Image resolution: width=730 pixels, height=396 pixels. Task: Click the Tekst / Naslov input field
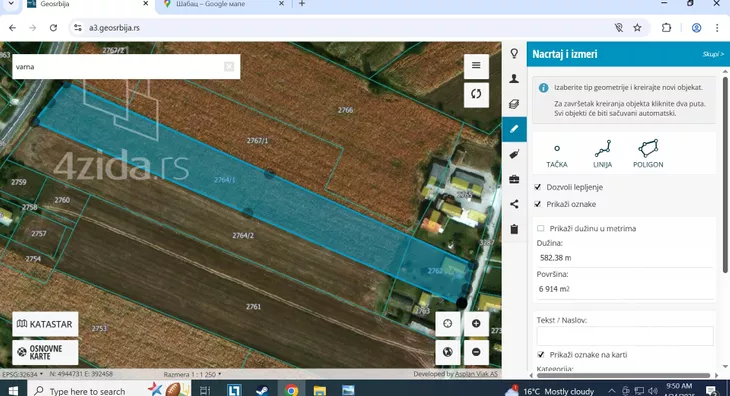(x=625, y=336)
